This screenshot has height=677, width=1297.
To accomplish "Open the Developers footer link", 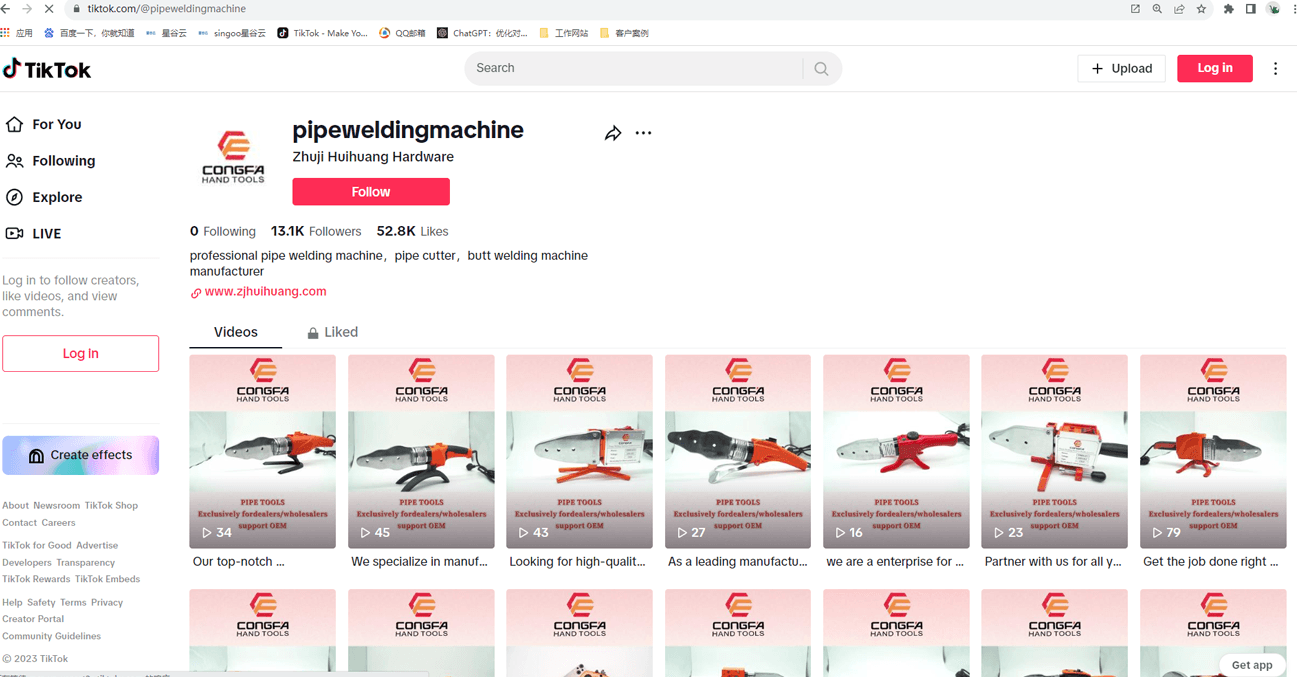I will [x=27, y=563].
